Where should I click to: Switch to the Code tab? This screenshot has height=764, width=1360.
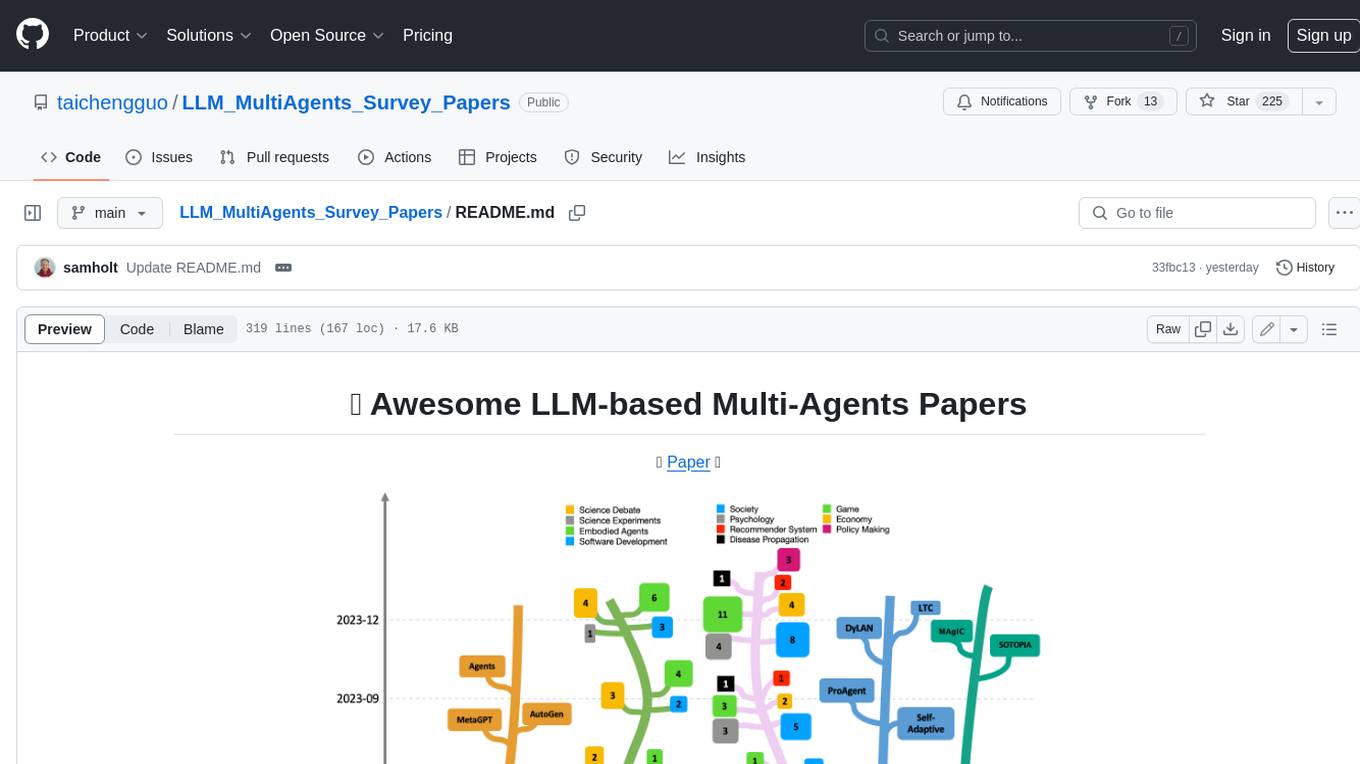(x=70, y=157)
